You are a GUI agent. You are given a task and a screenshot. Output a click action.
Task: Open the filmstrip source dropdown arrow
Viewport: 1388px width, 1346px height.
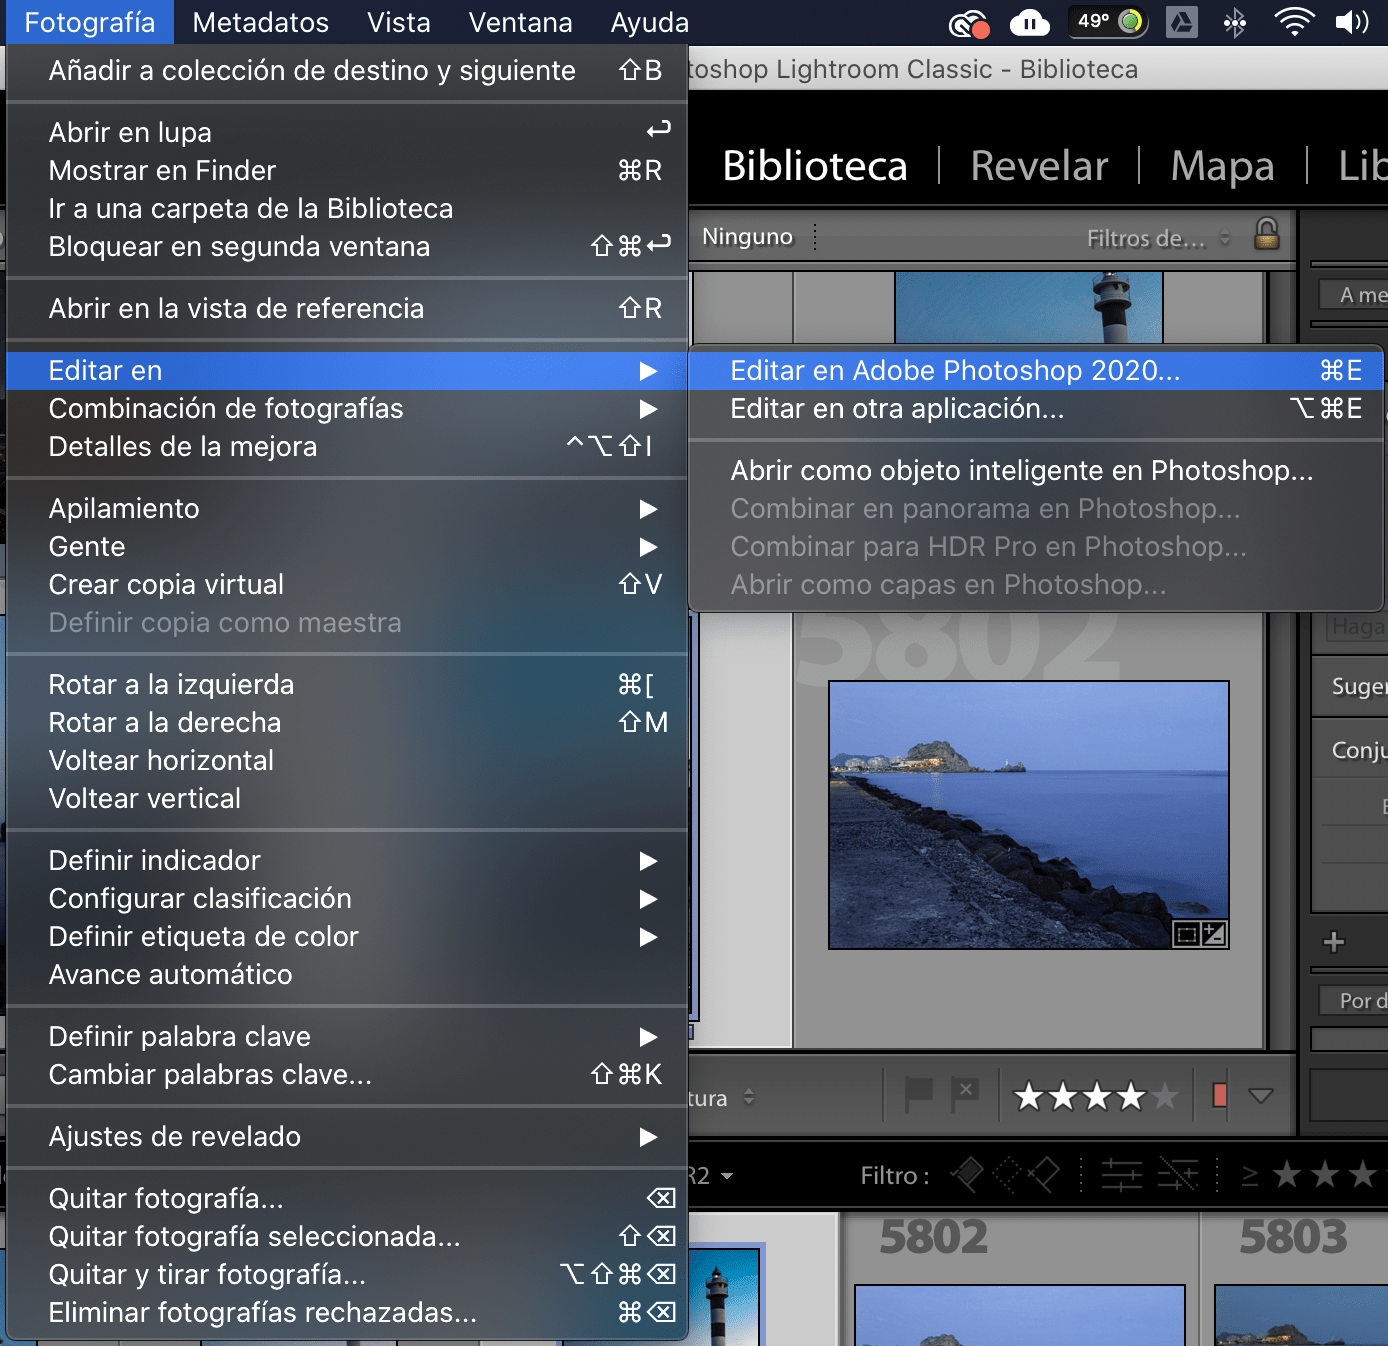pyautogui.click(x=727, y=1176)
